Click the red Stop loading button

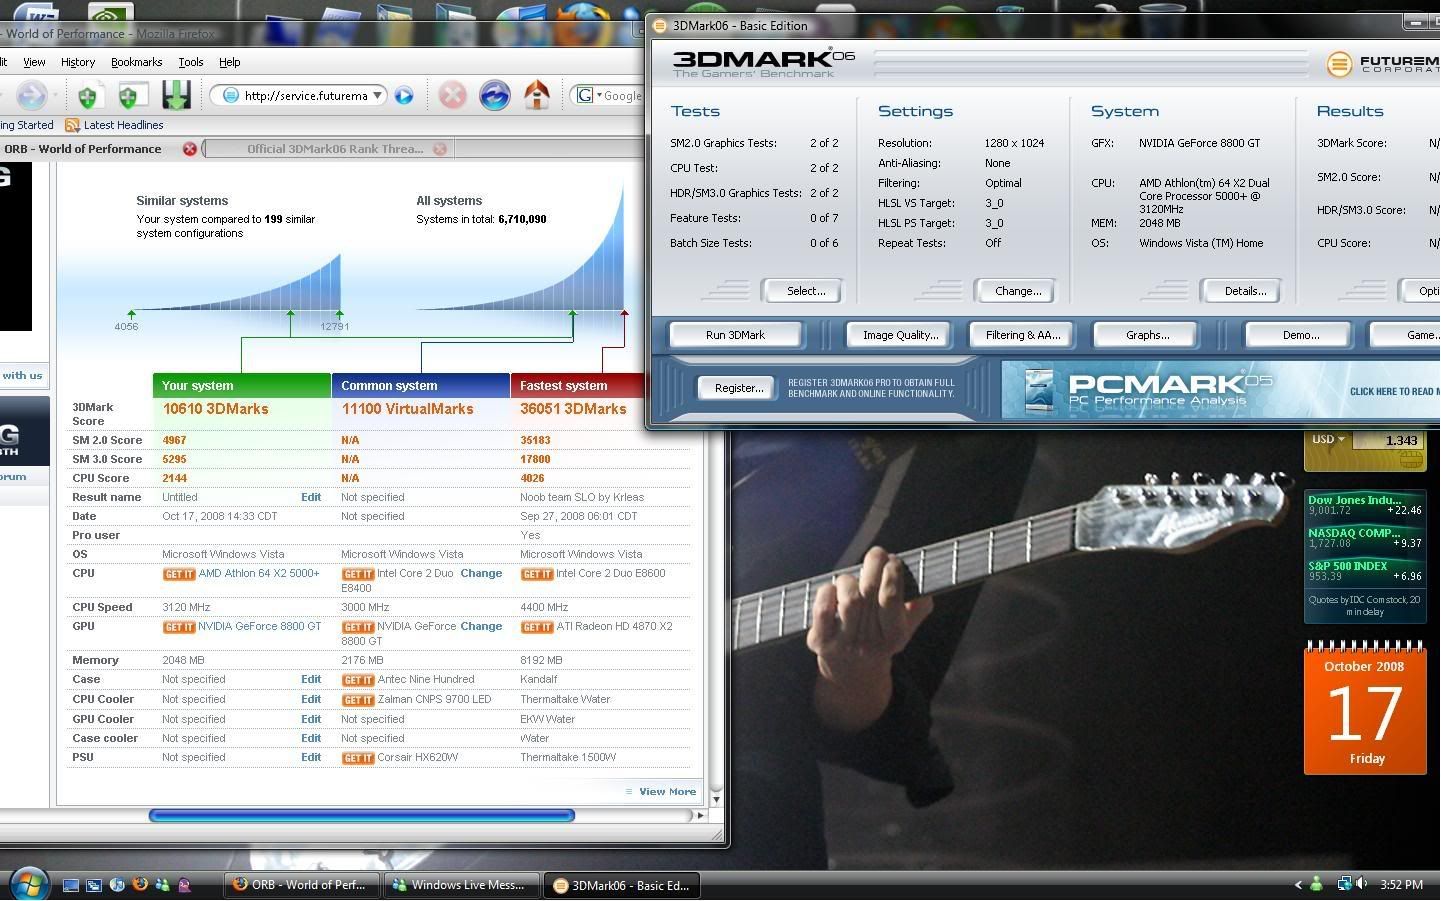pyautogui.click(x=453, y=96)
